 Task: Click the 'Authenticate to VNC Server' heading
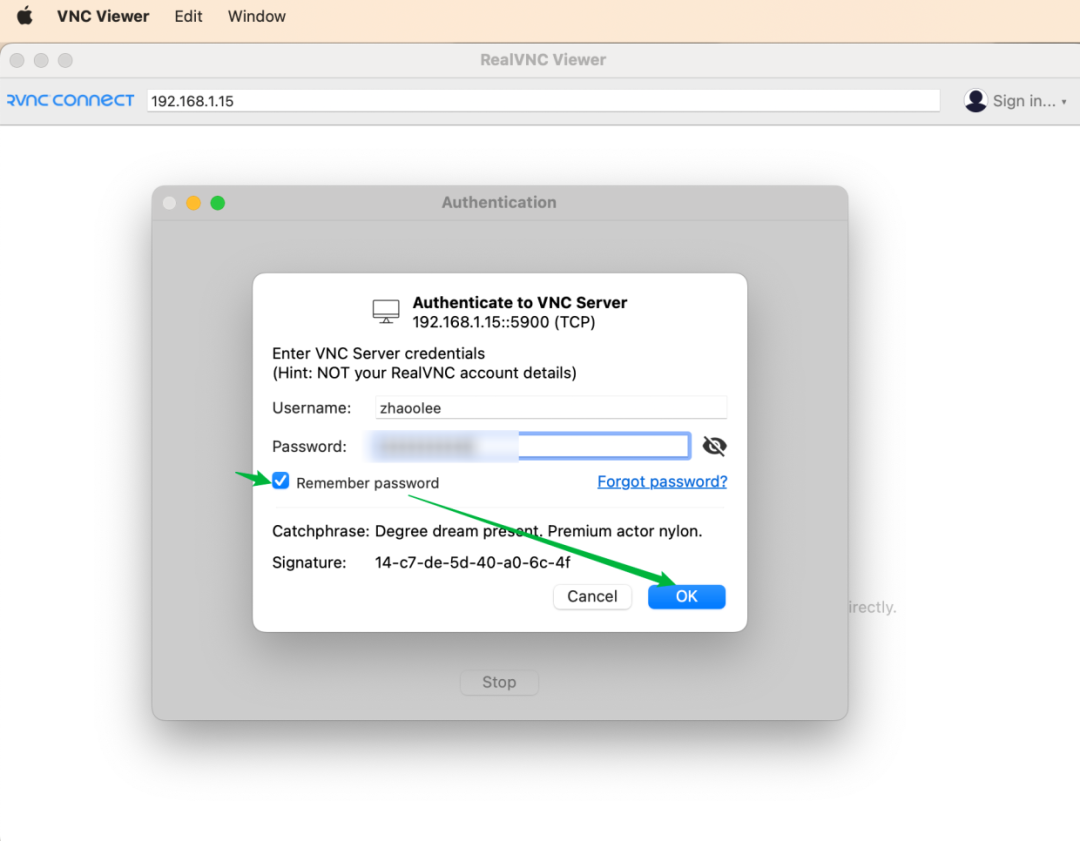click(520, 302)
